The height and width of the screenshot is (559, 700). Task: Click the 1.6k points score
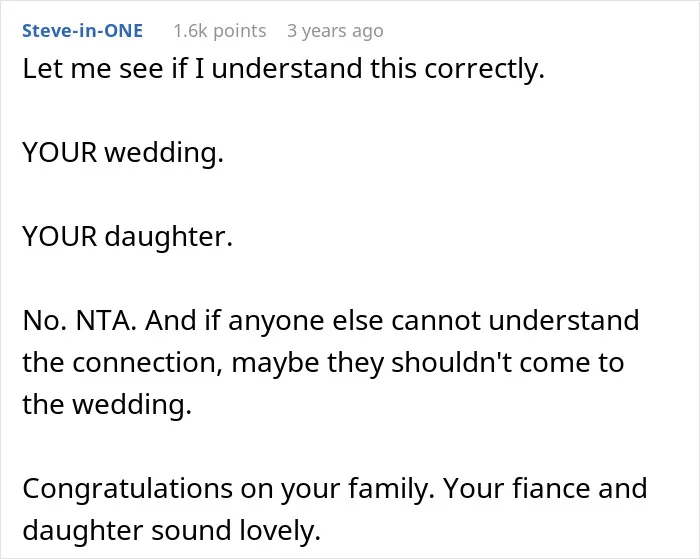point(220,31)
